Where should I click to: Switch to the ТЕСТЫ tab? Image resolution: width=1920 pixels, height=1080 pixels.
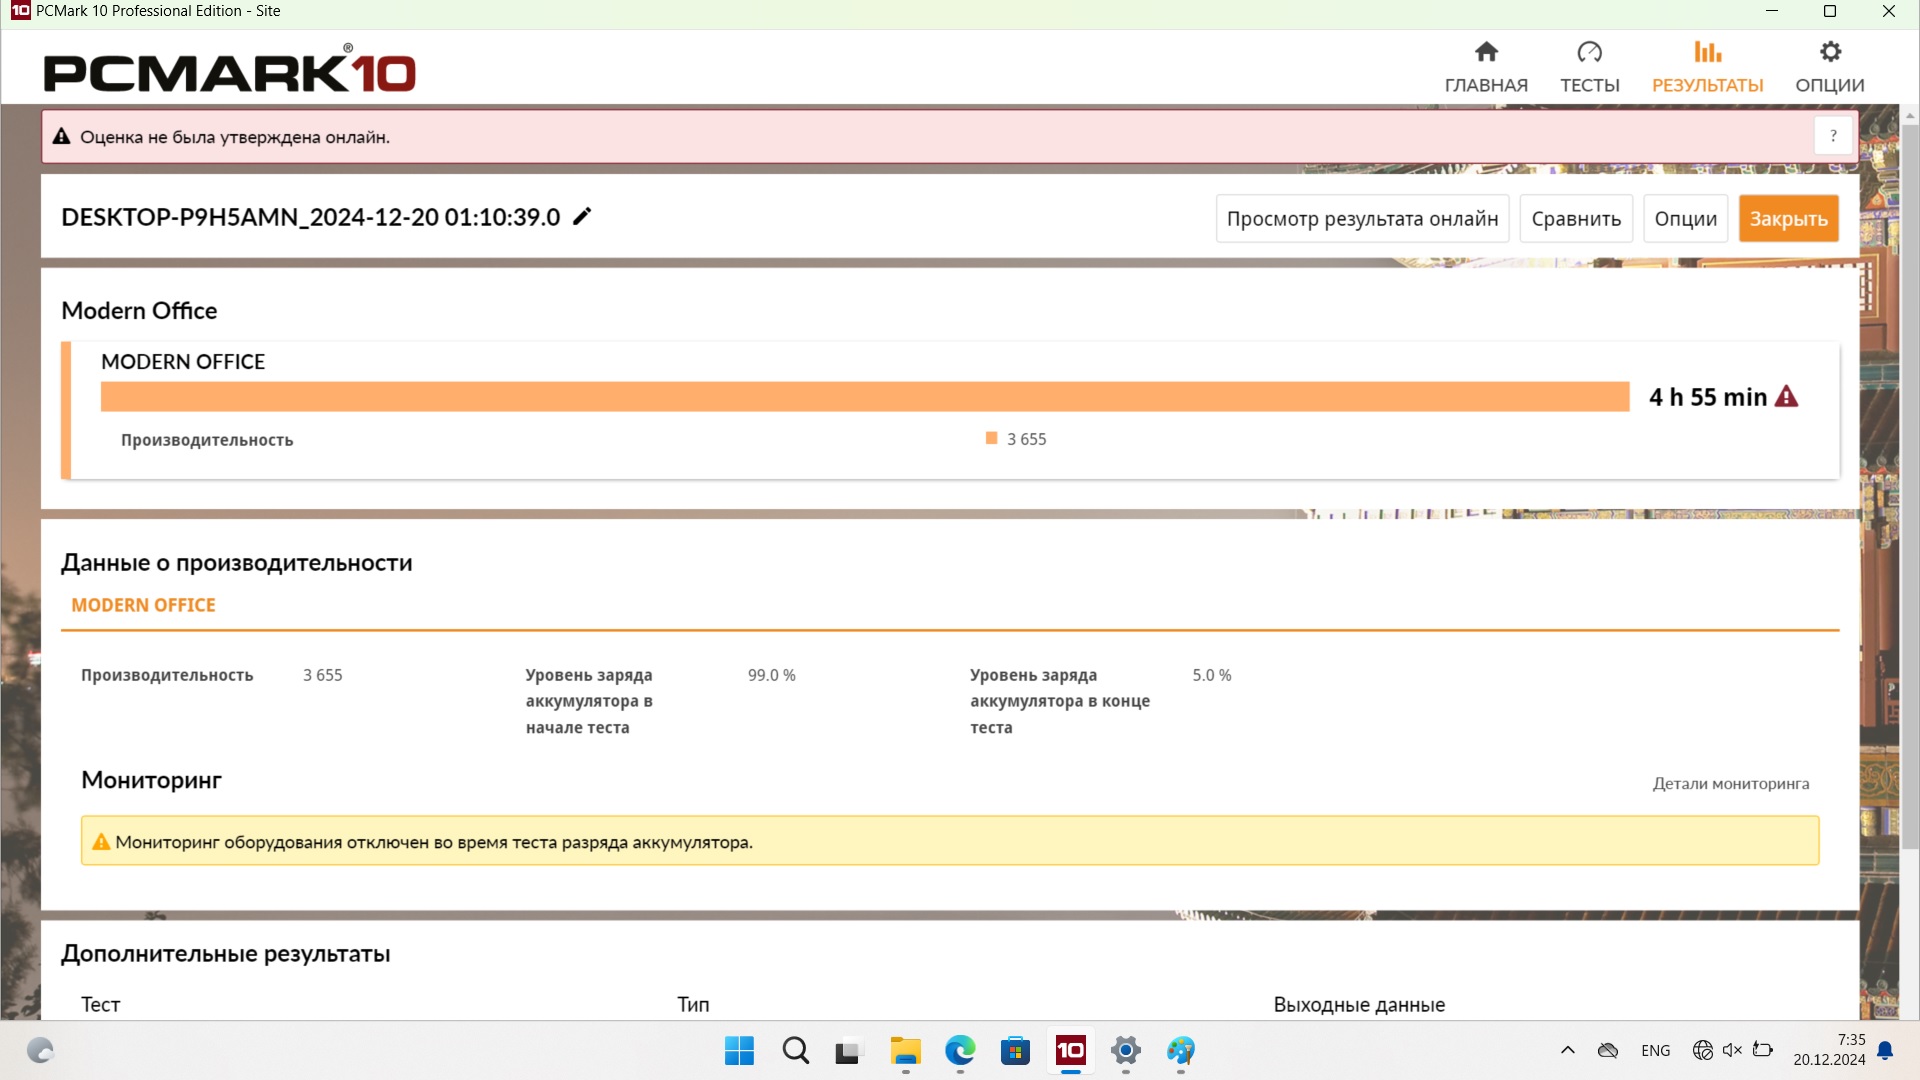(x=1589, y=67)
